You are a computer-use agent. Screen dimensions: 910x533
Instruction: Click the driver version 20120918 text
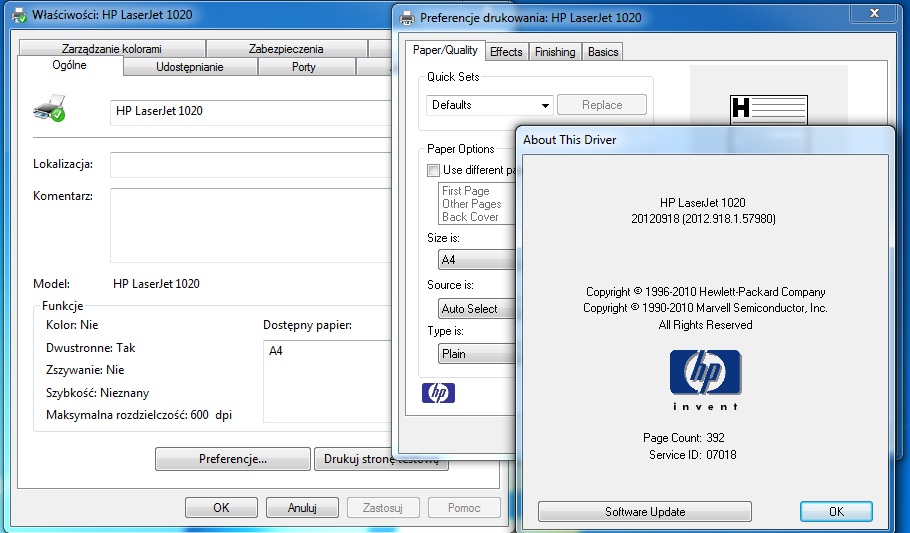click(x=703, y=219)
